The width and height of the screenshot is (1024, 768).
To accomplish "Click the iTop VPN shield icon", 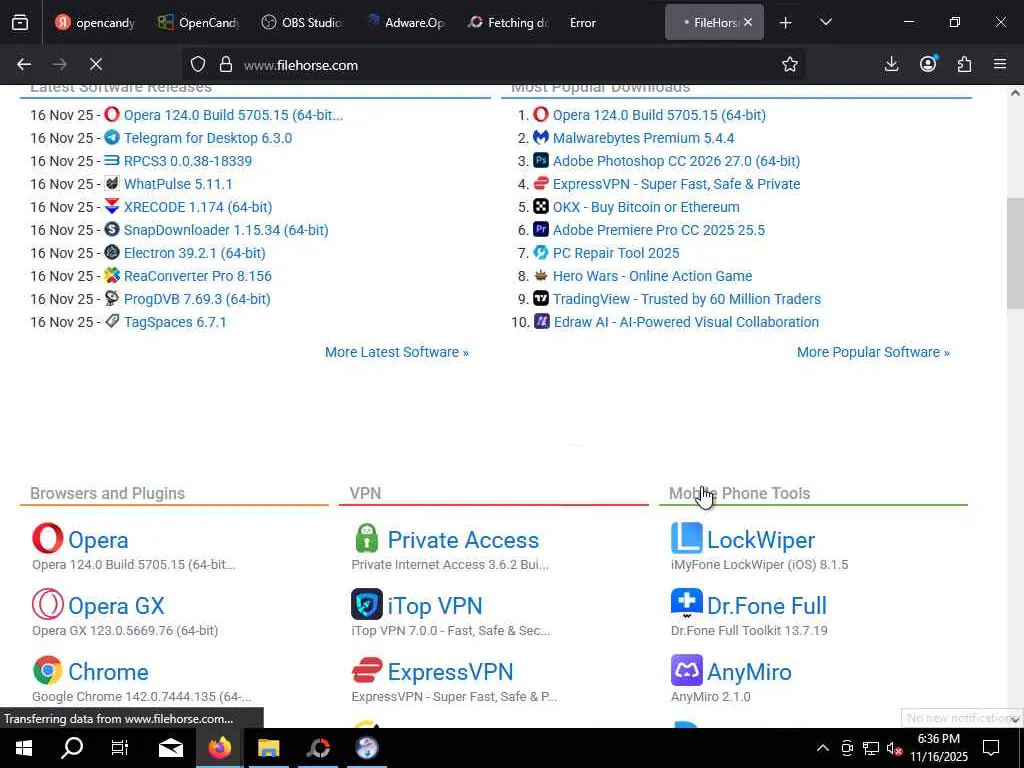I will click(x=367, y=605).
